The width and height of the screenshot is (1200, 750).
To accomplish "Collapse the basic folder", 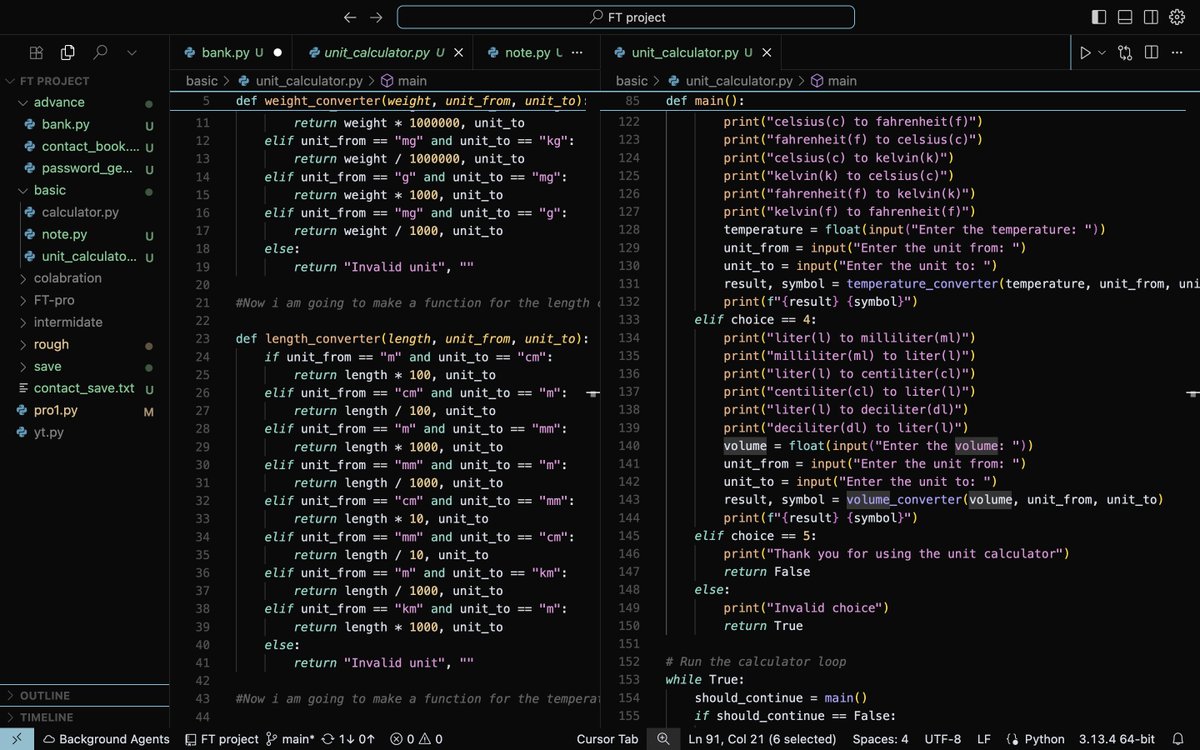I will (x=85, y=190).
